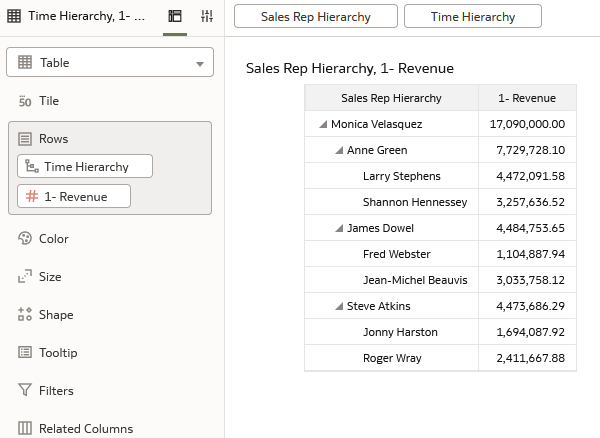Click the Shape section icon

(26, 315)
